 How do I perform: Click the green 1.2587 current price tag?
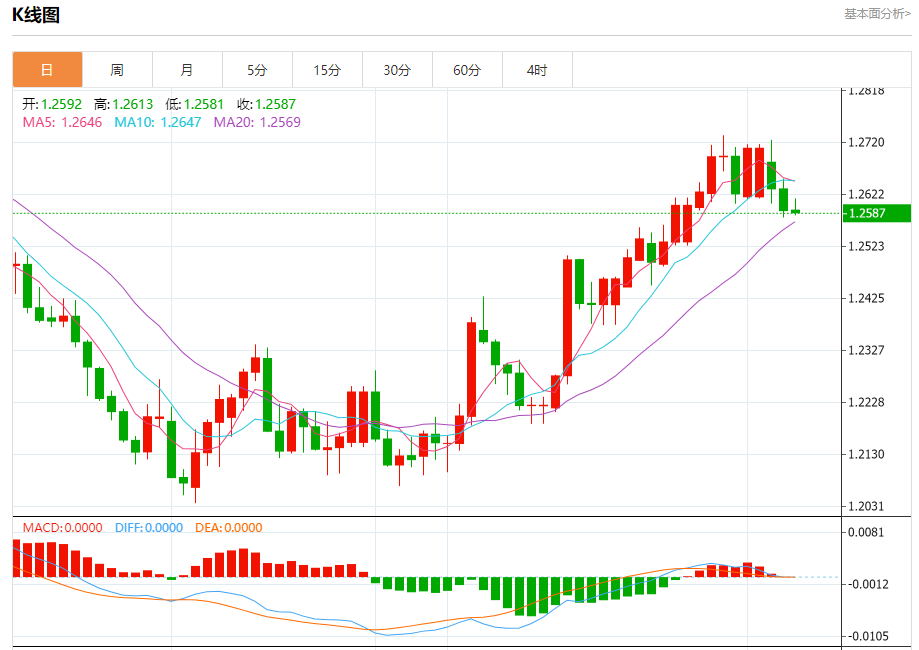pos(877,213)
